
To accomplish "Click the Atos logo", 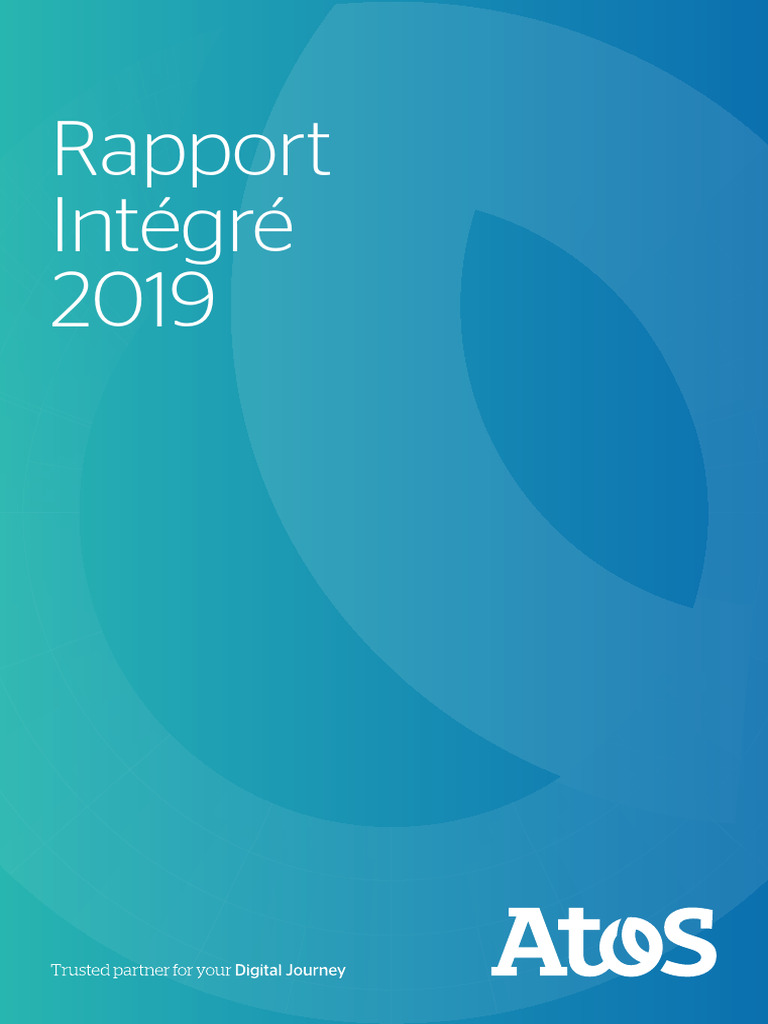I will (x=603, y=941).
